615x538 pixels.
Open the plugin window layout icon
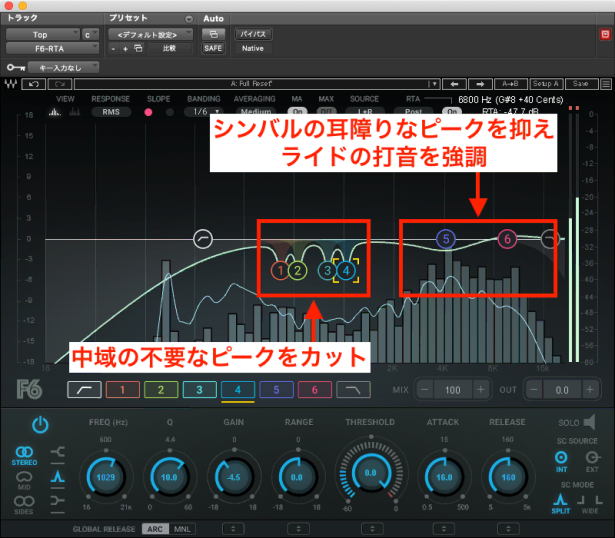pos(213,34)
